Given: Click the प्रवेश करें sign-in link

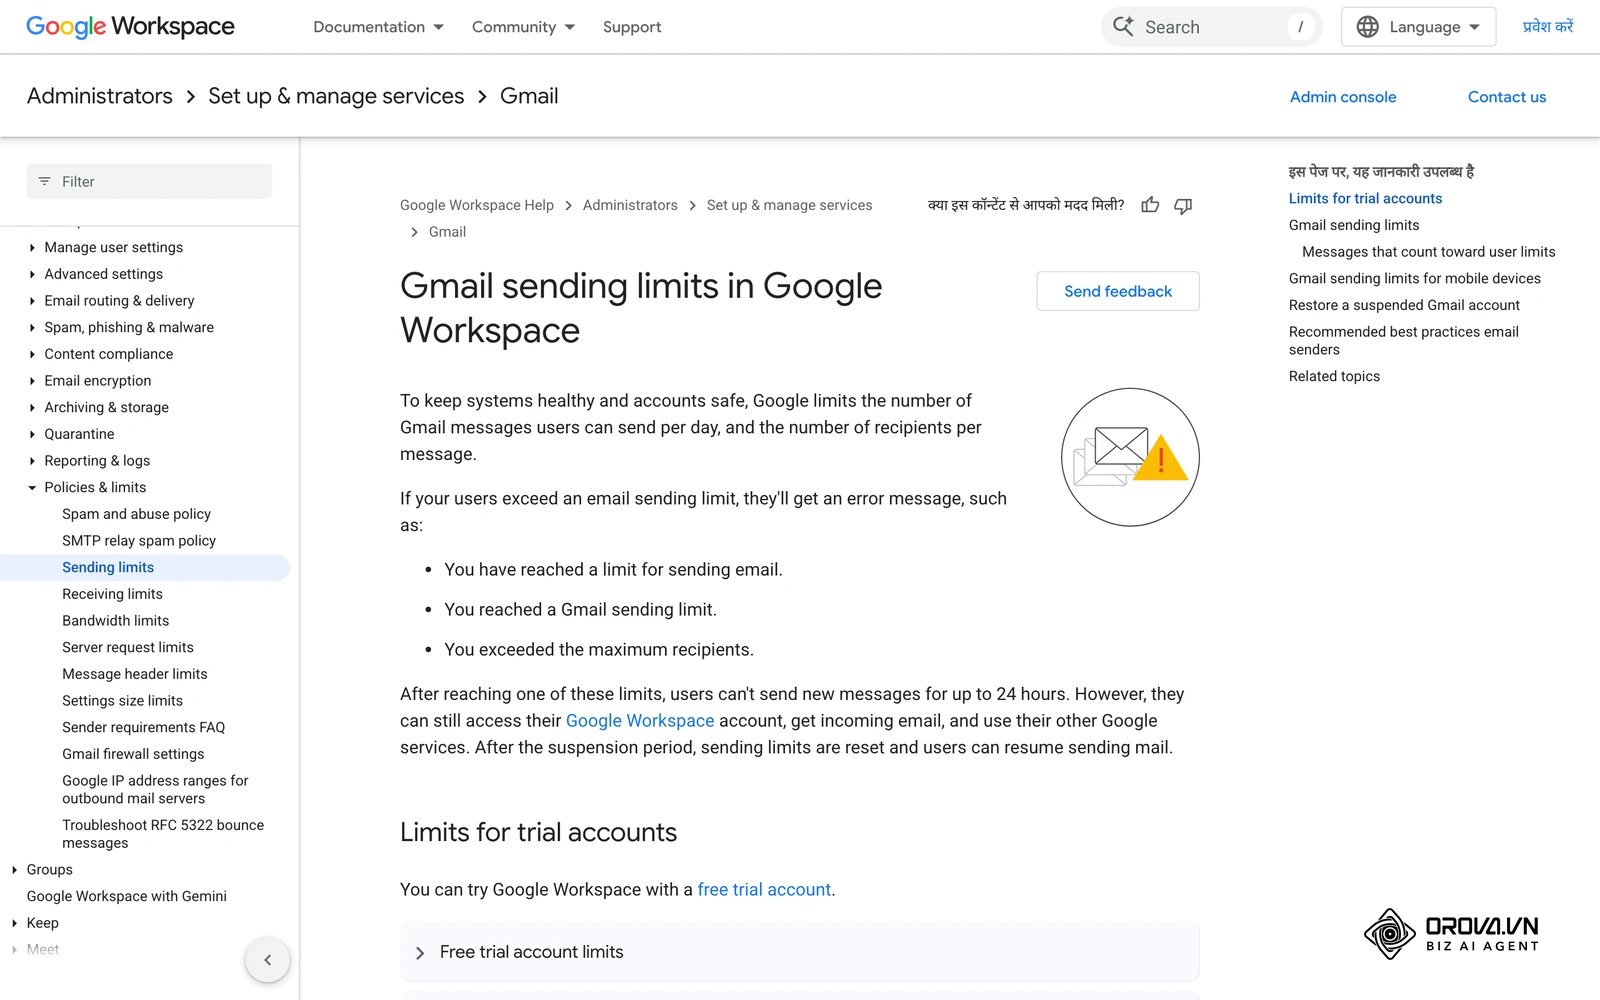Looking at the screenshot, I should tap(1548, 27).
